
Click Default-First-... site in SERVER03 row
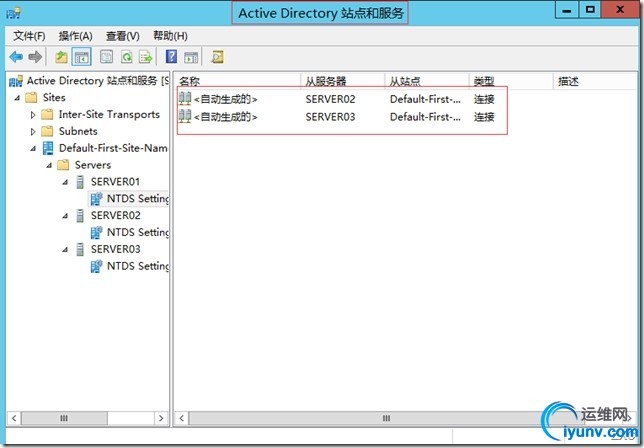click(425, 117)
